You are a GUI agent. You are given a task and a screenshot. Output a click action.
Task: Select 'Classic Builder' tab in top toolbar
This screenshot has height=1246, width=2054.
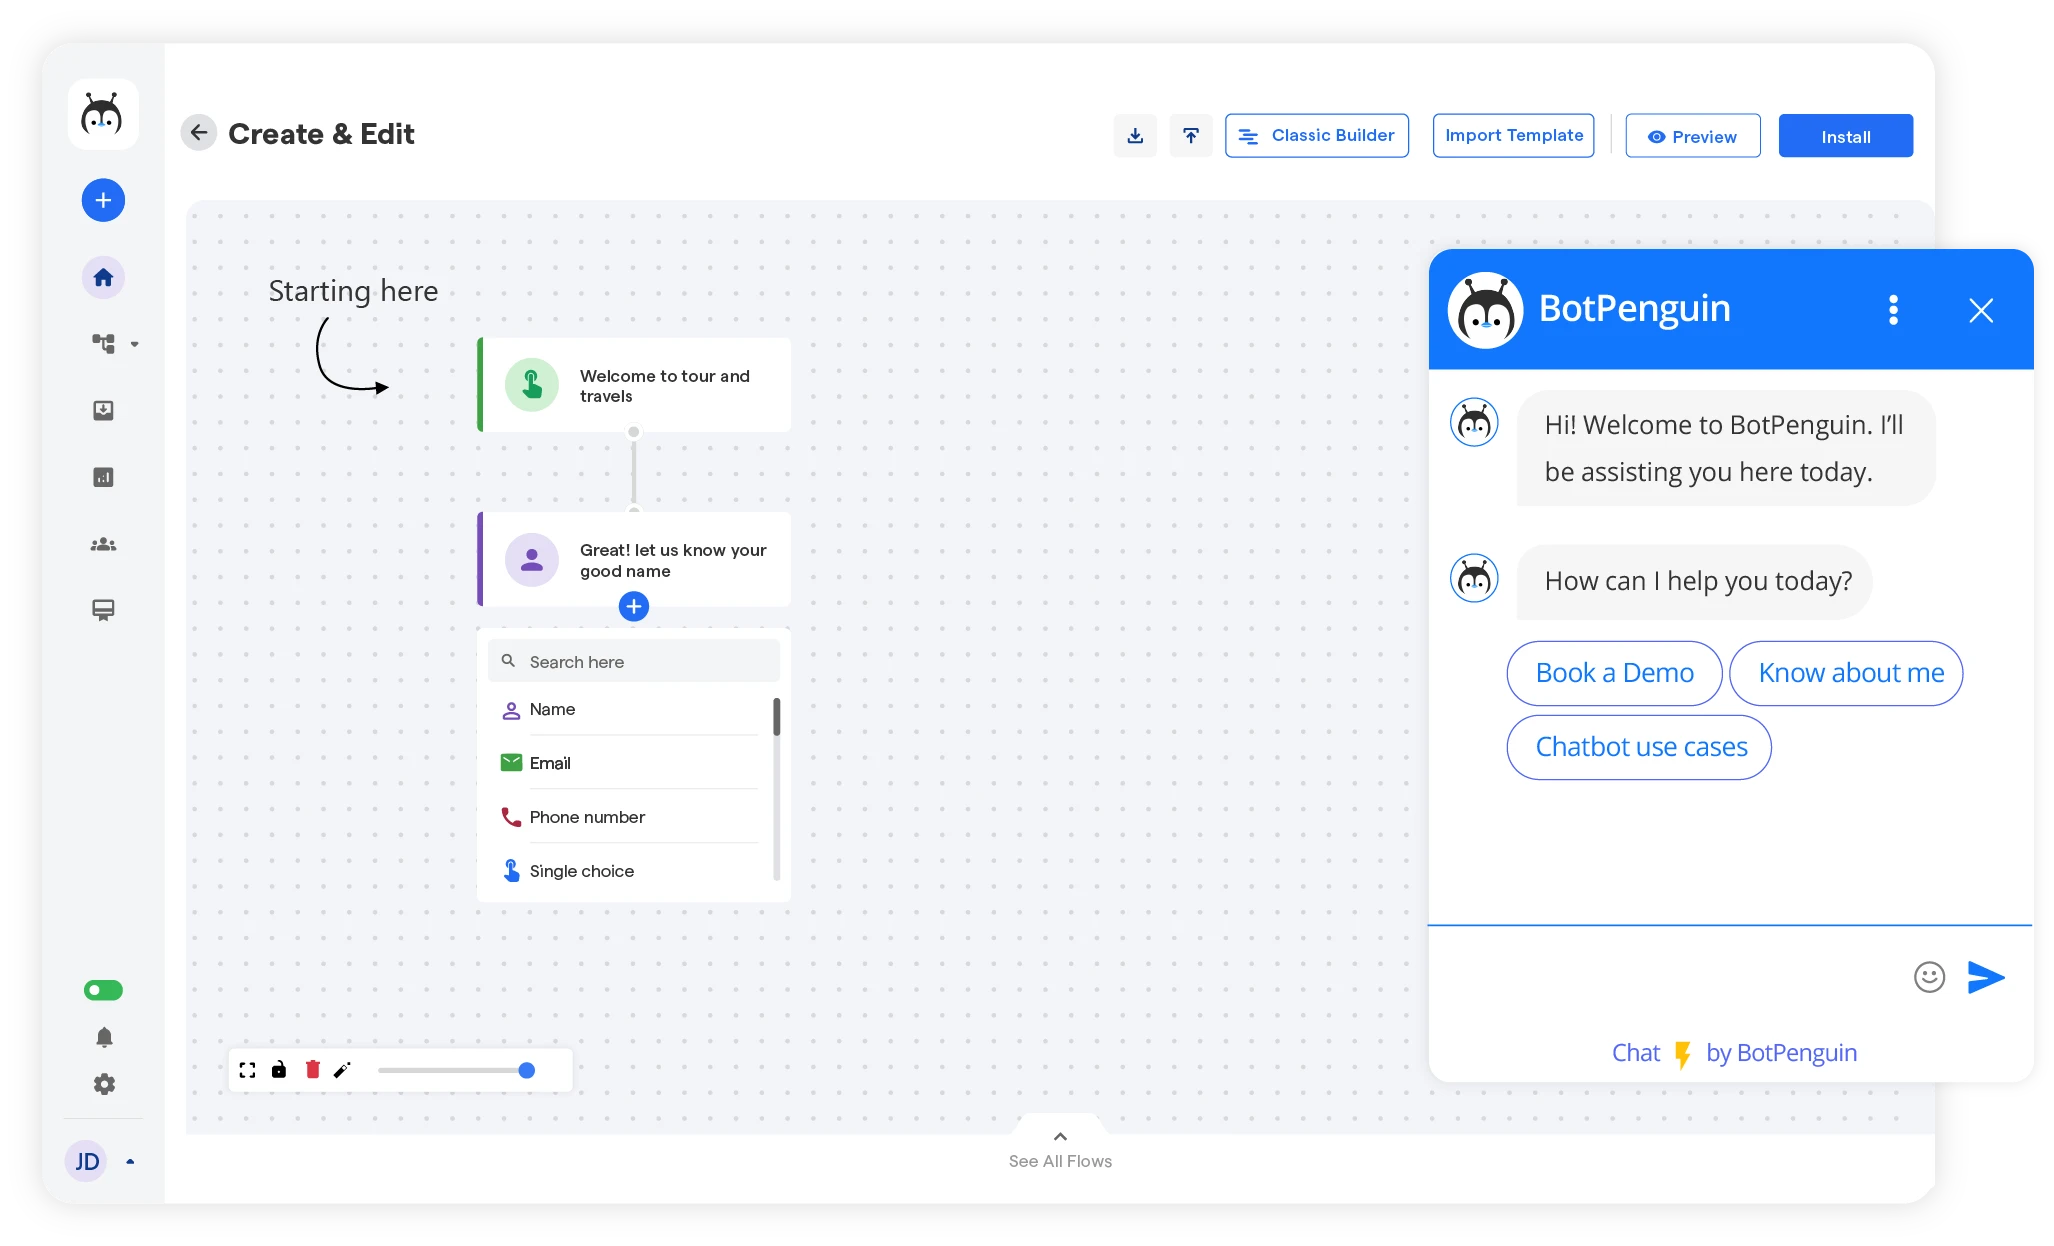click(1317, 135)
